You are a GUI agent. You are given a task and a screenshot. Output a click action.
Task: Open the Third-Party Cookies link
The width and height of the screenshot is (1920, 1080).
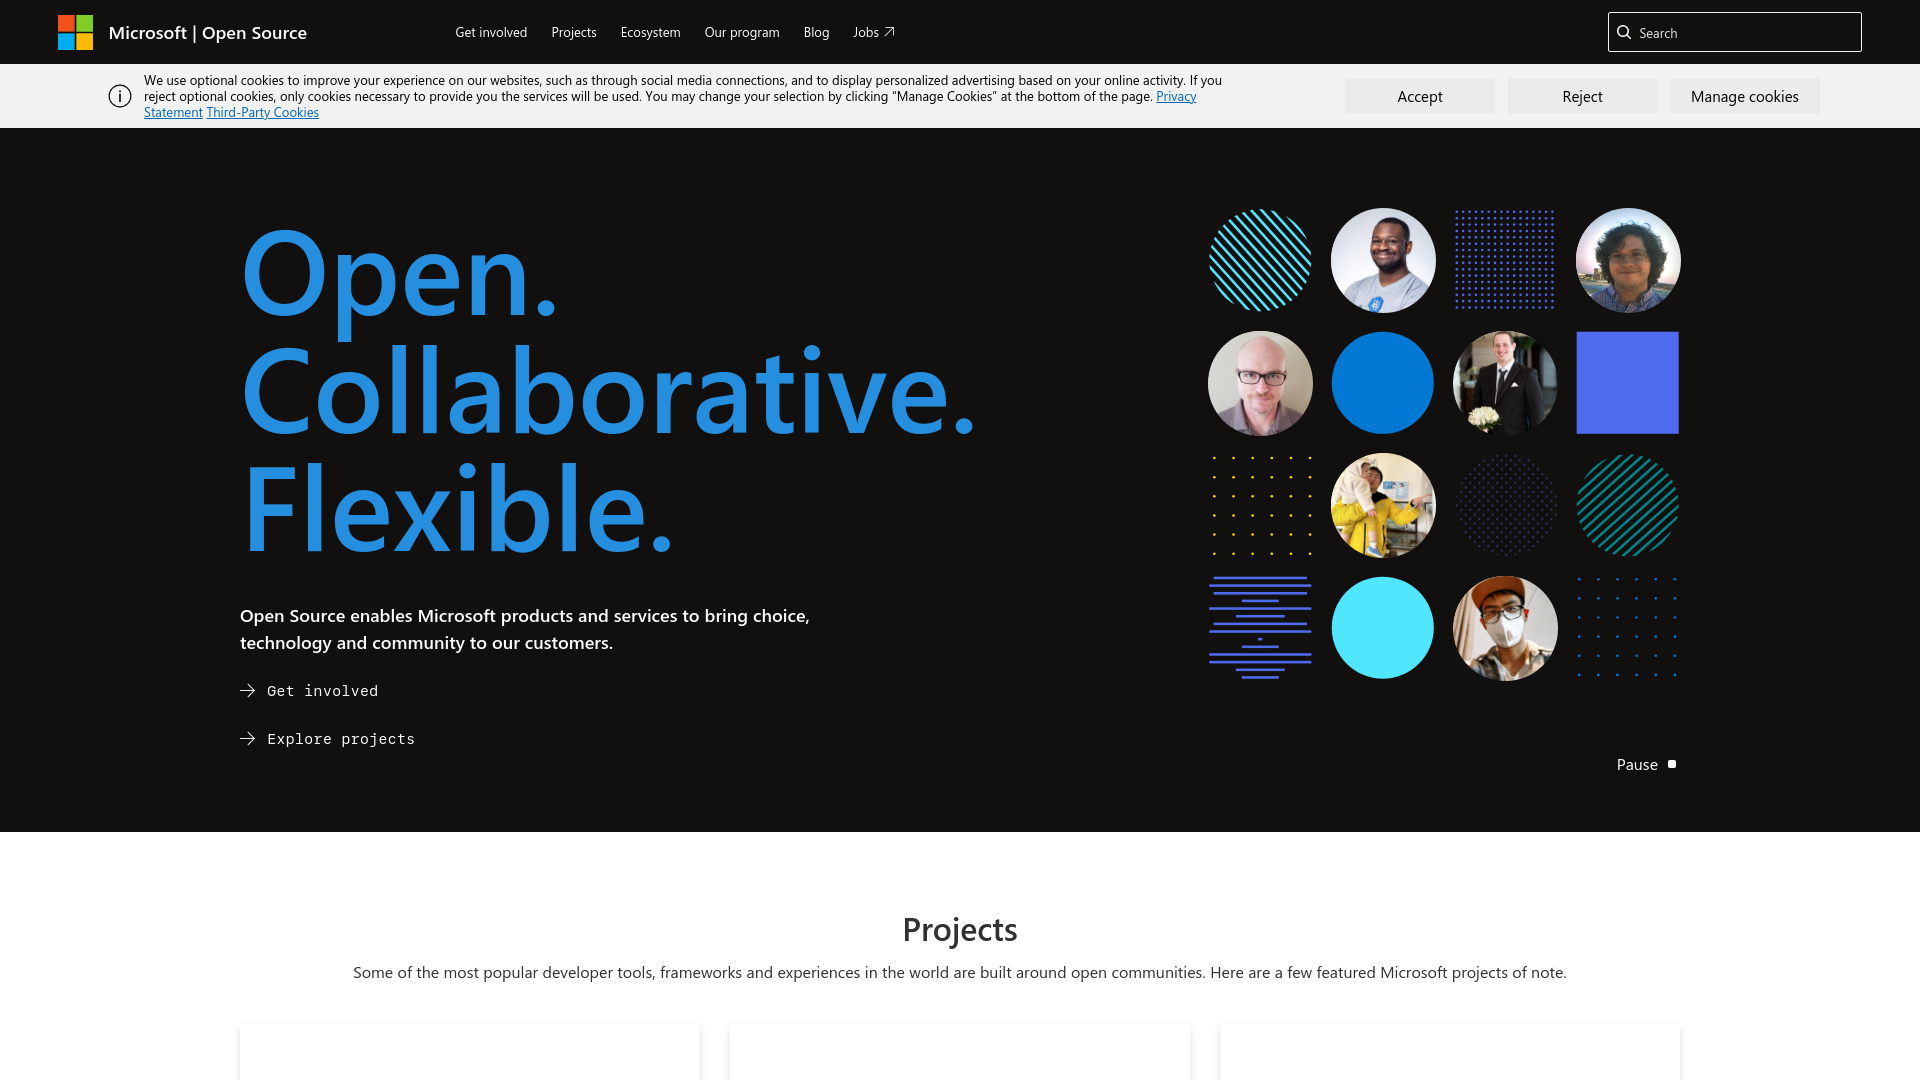click(263, 112)
